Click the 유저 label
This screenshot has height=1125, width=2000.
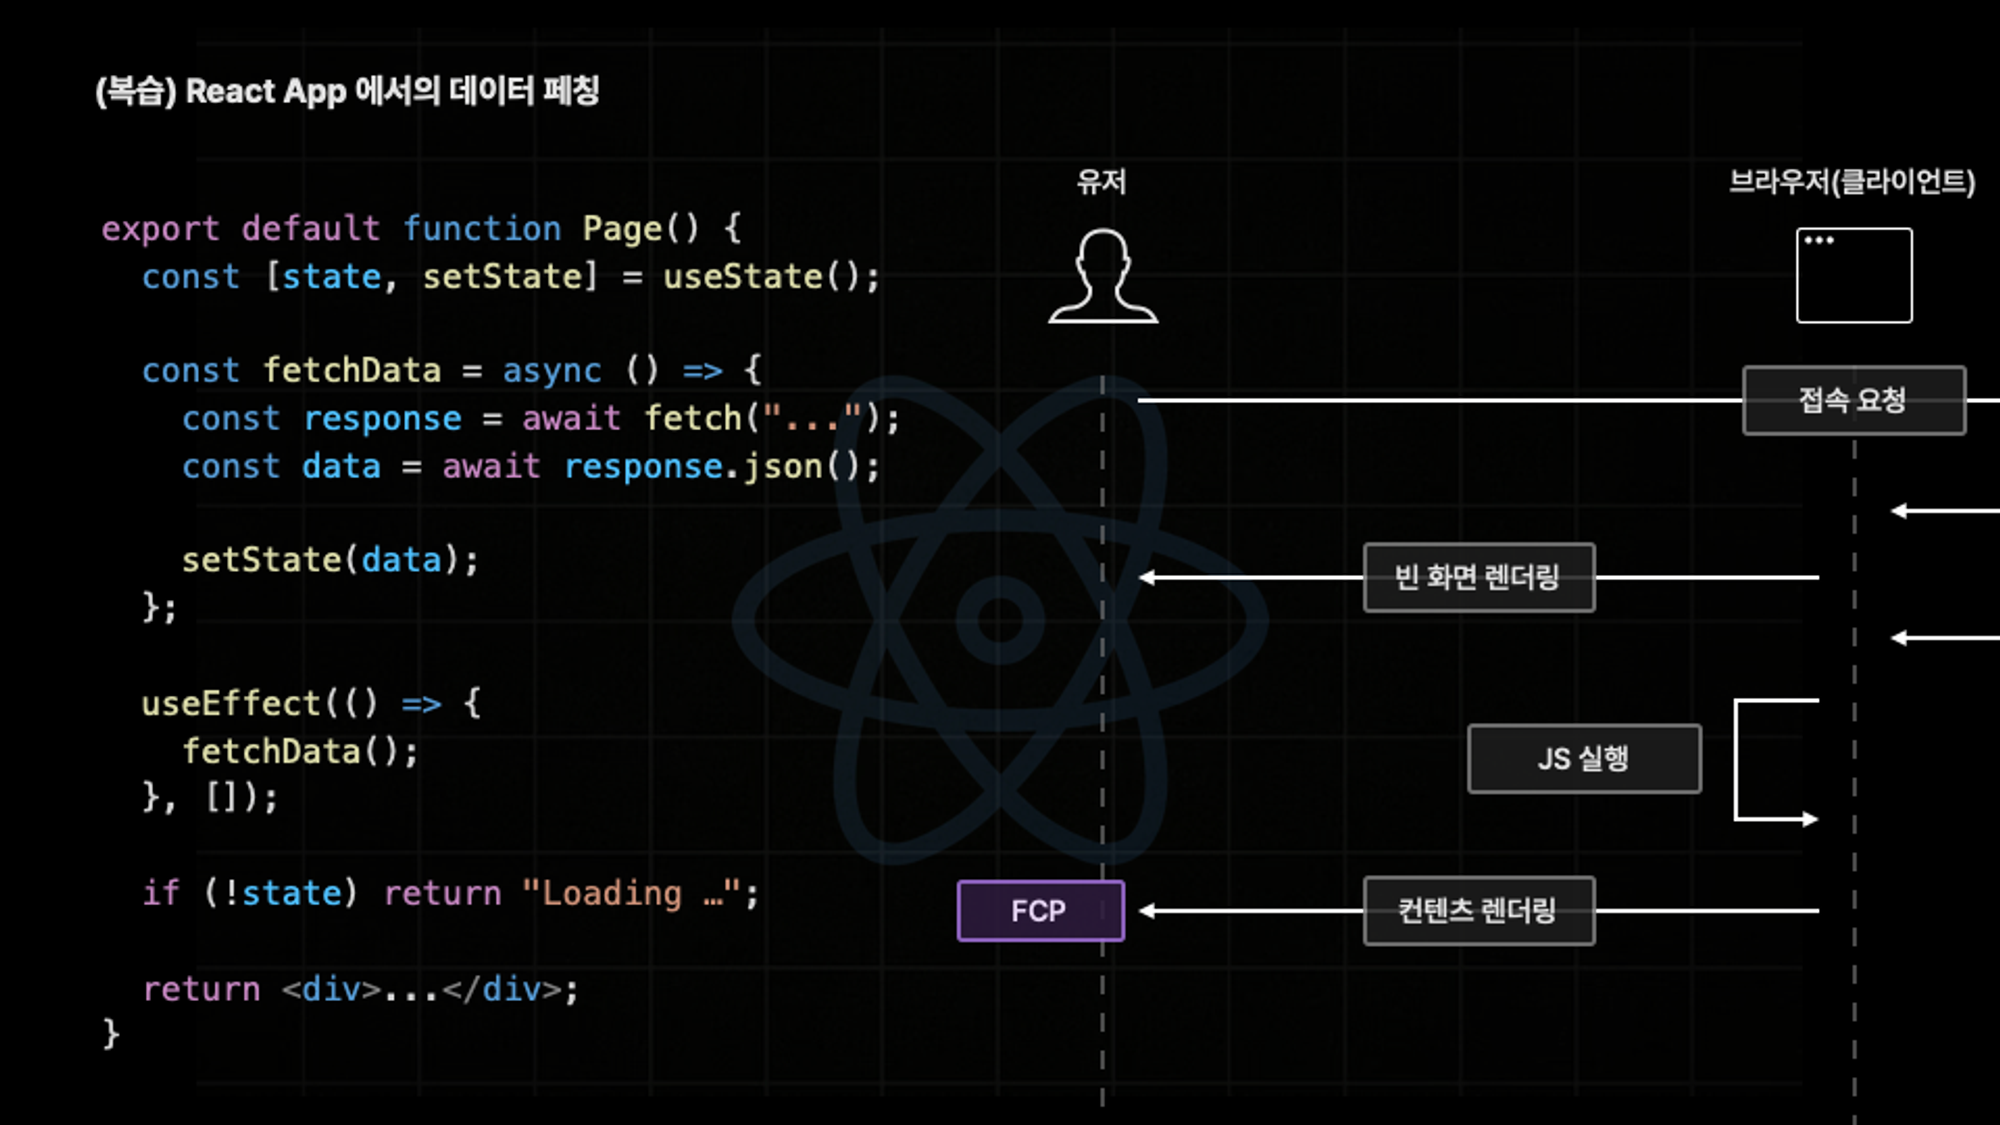pyautogui.click(x=1101, y=182)
